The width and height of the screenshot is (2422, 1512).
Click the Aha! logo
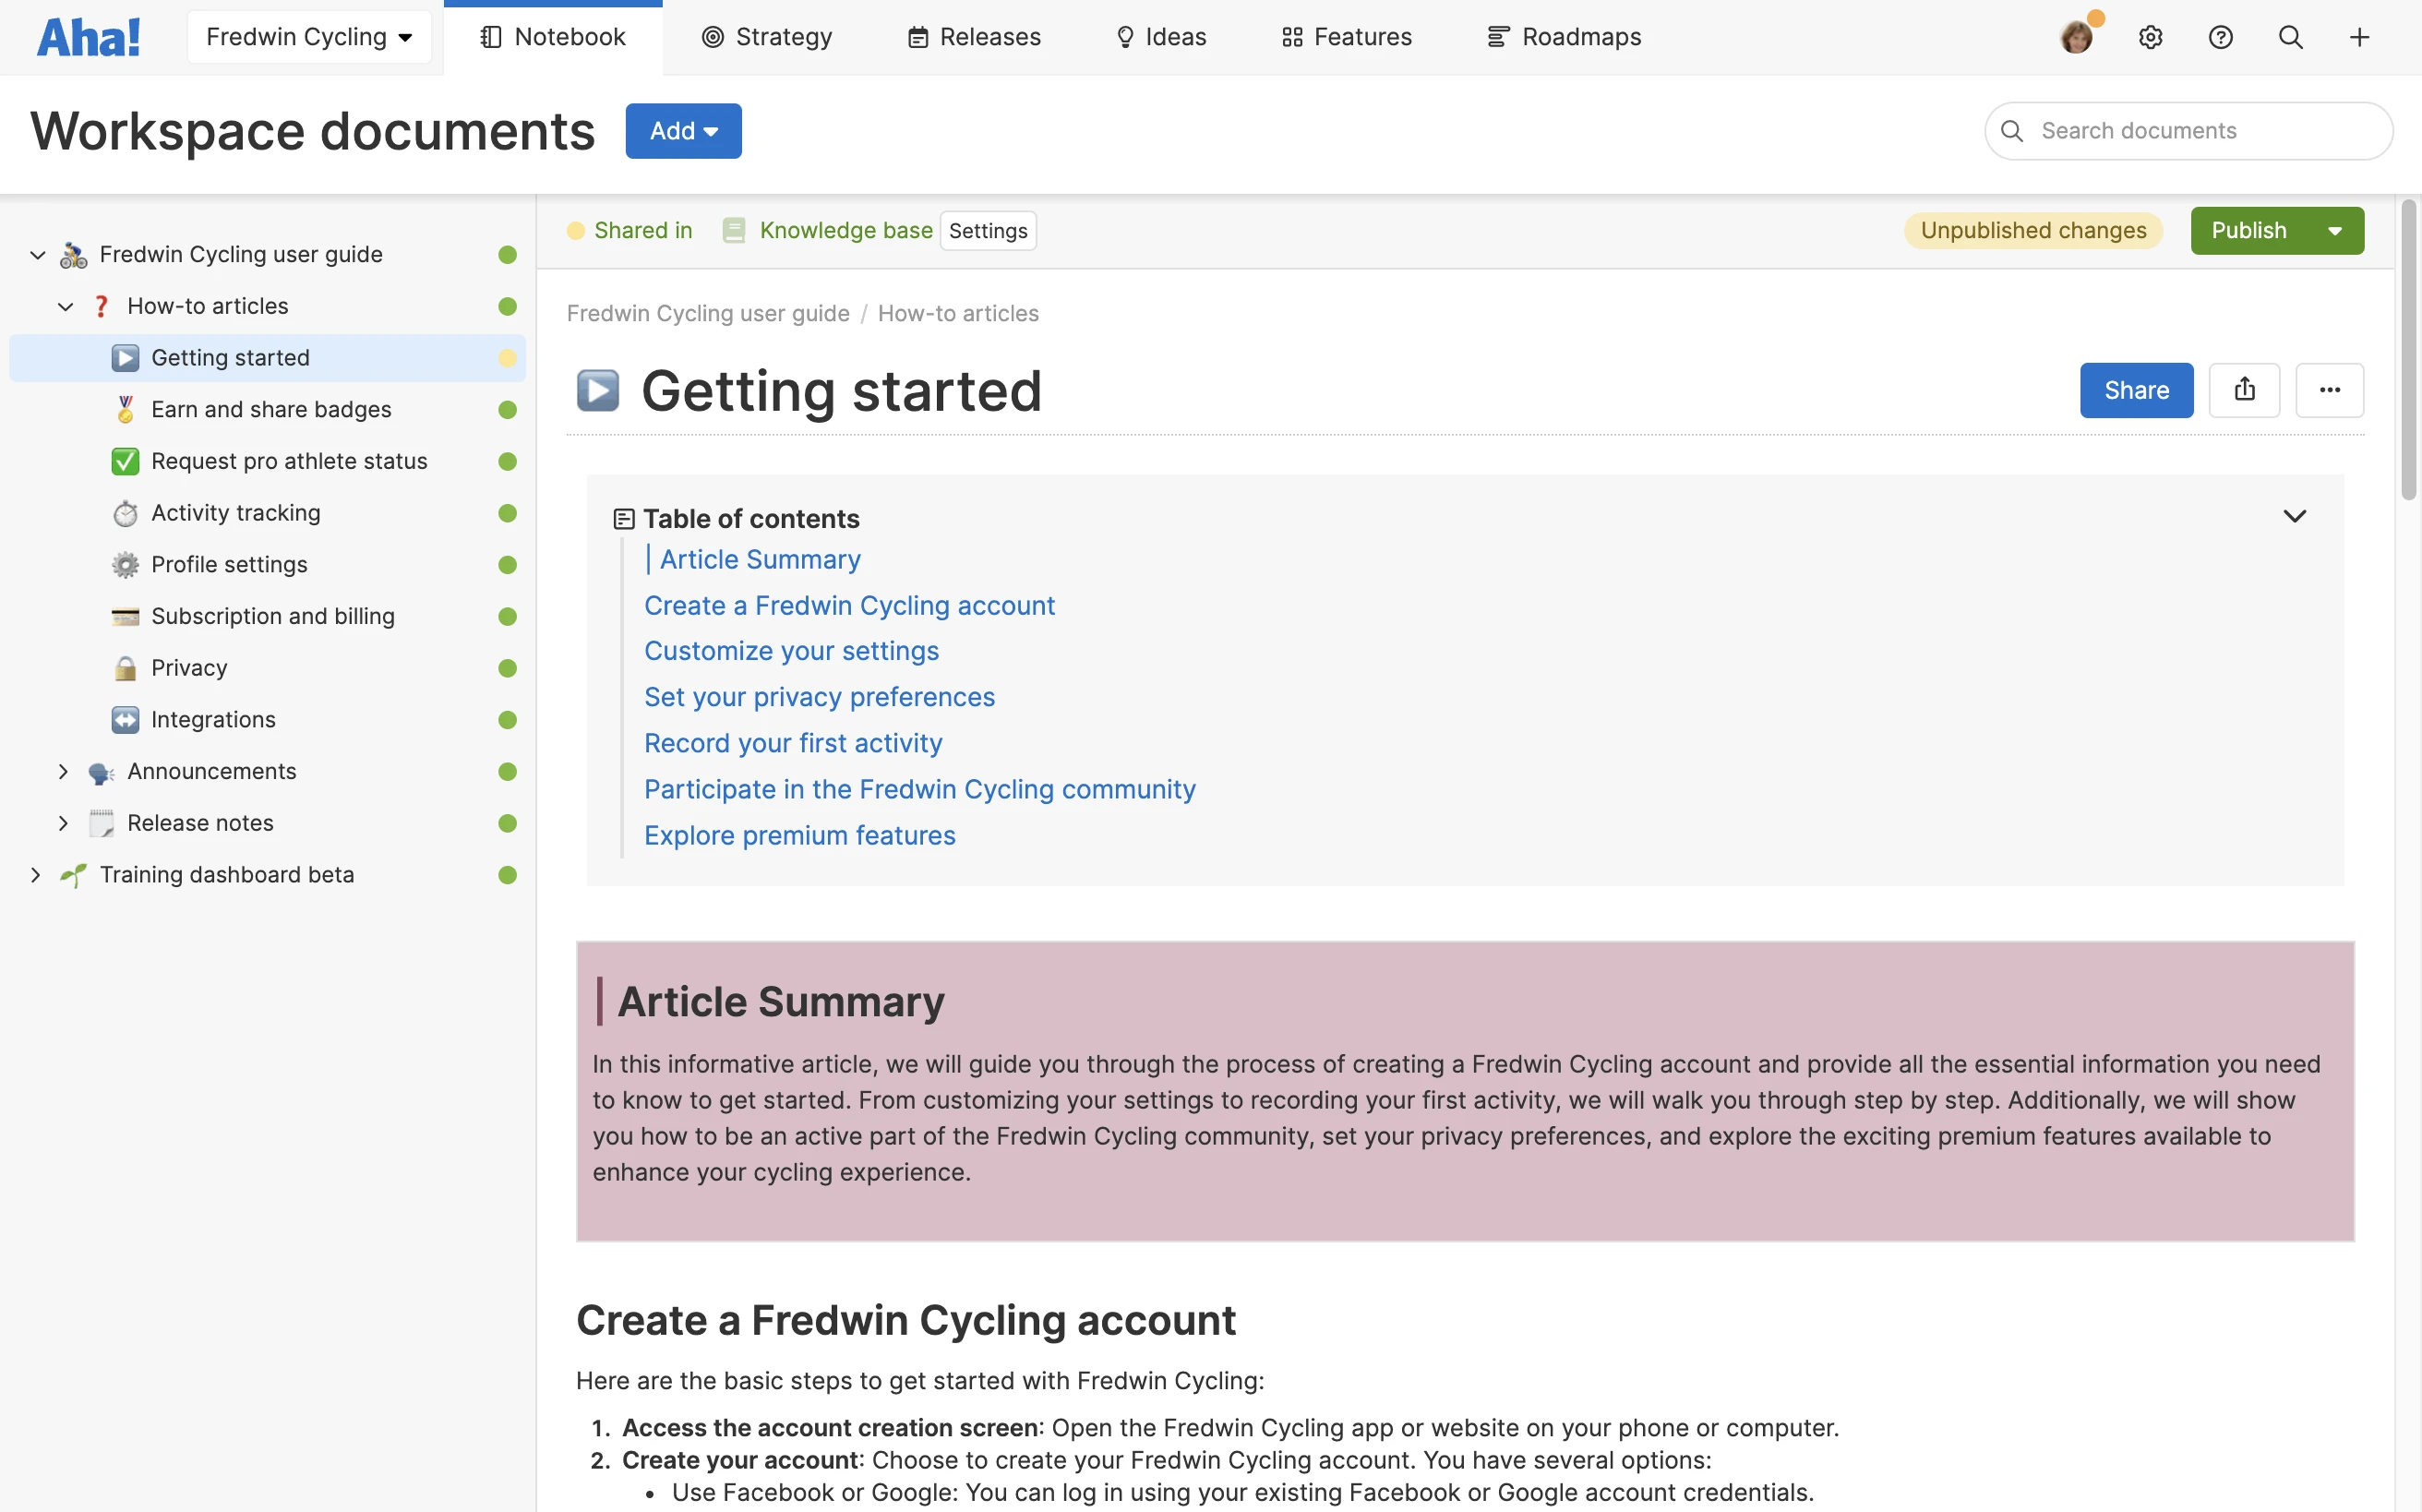click(88, 37)
